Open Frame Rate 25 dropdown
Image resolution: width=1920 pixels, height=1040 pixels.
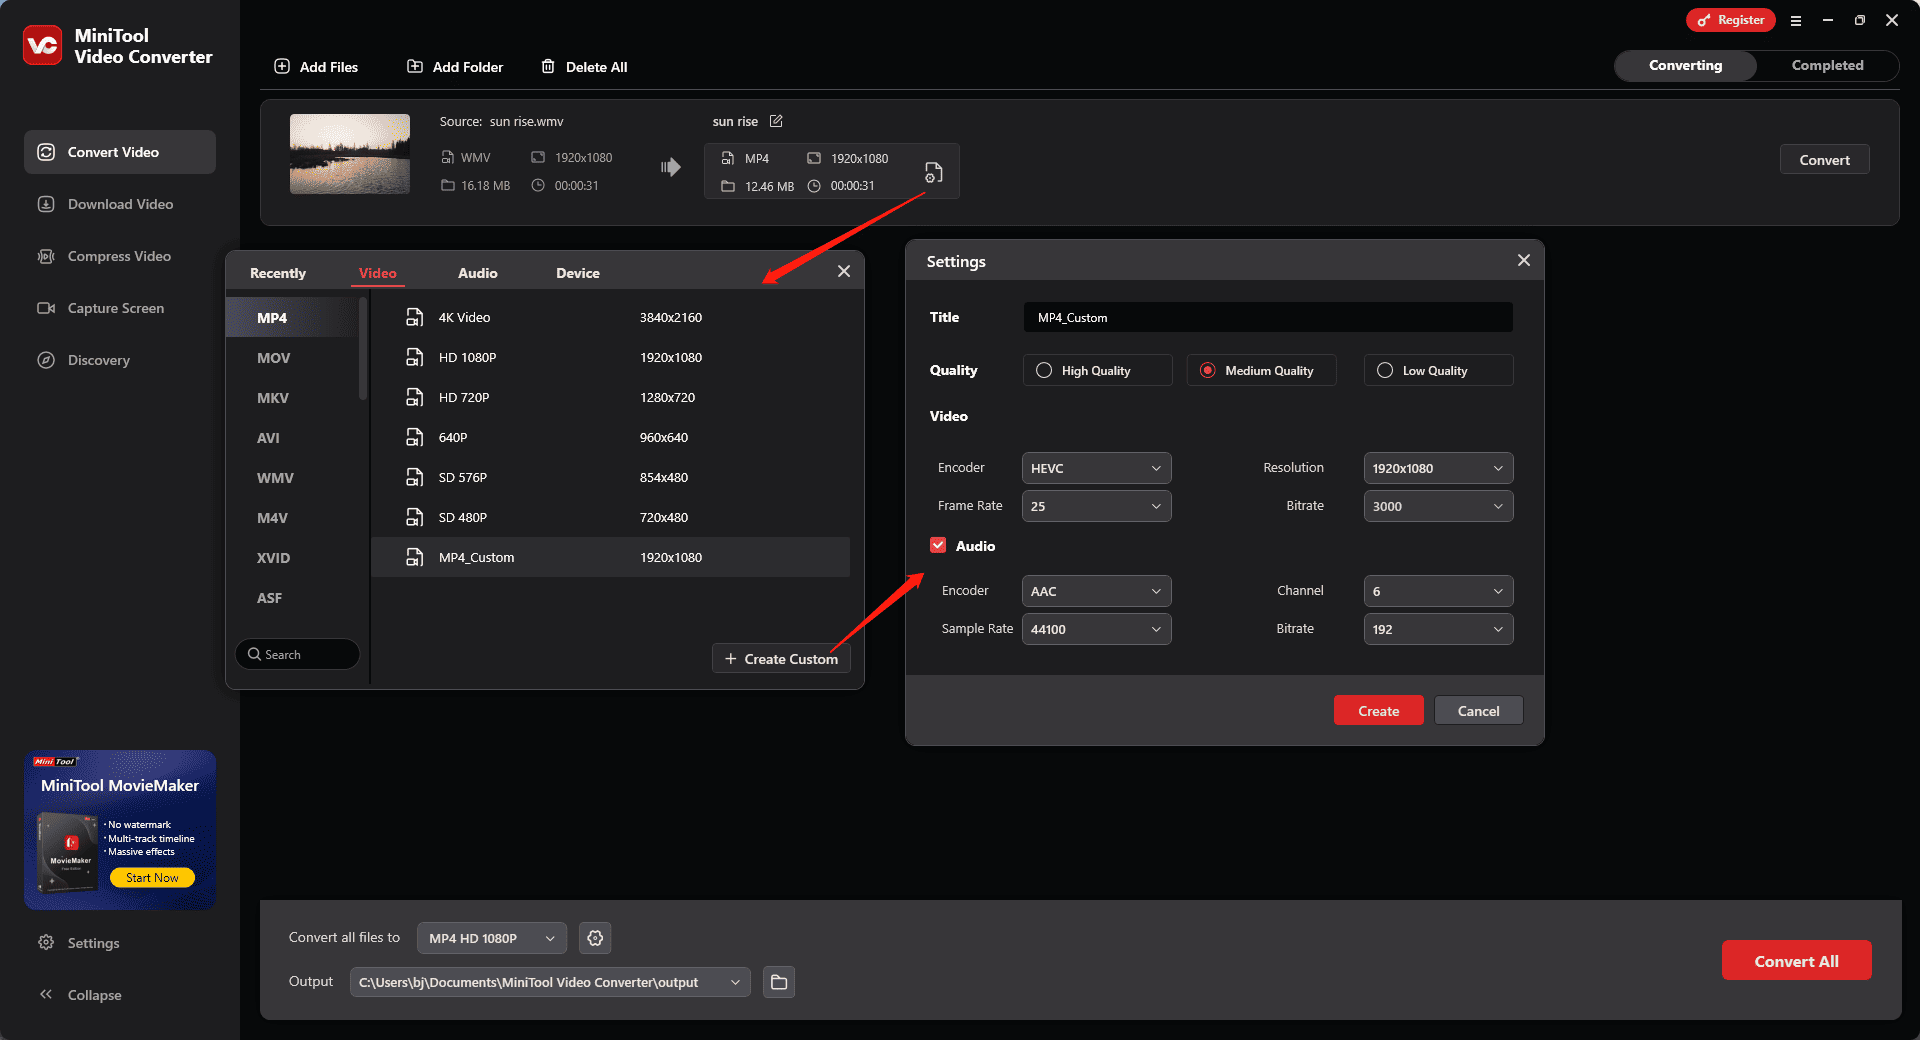[1096, 506]
